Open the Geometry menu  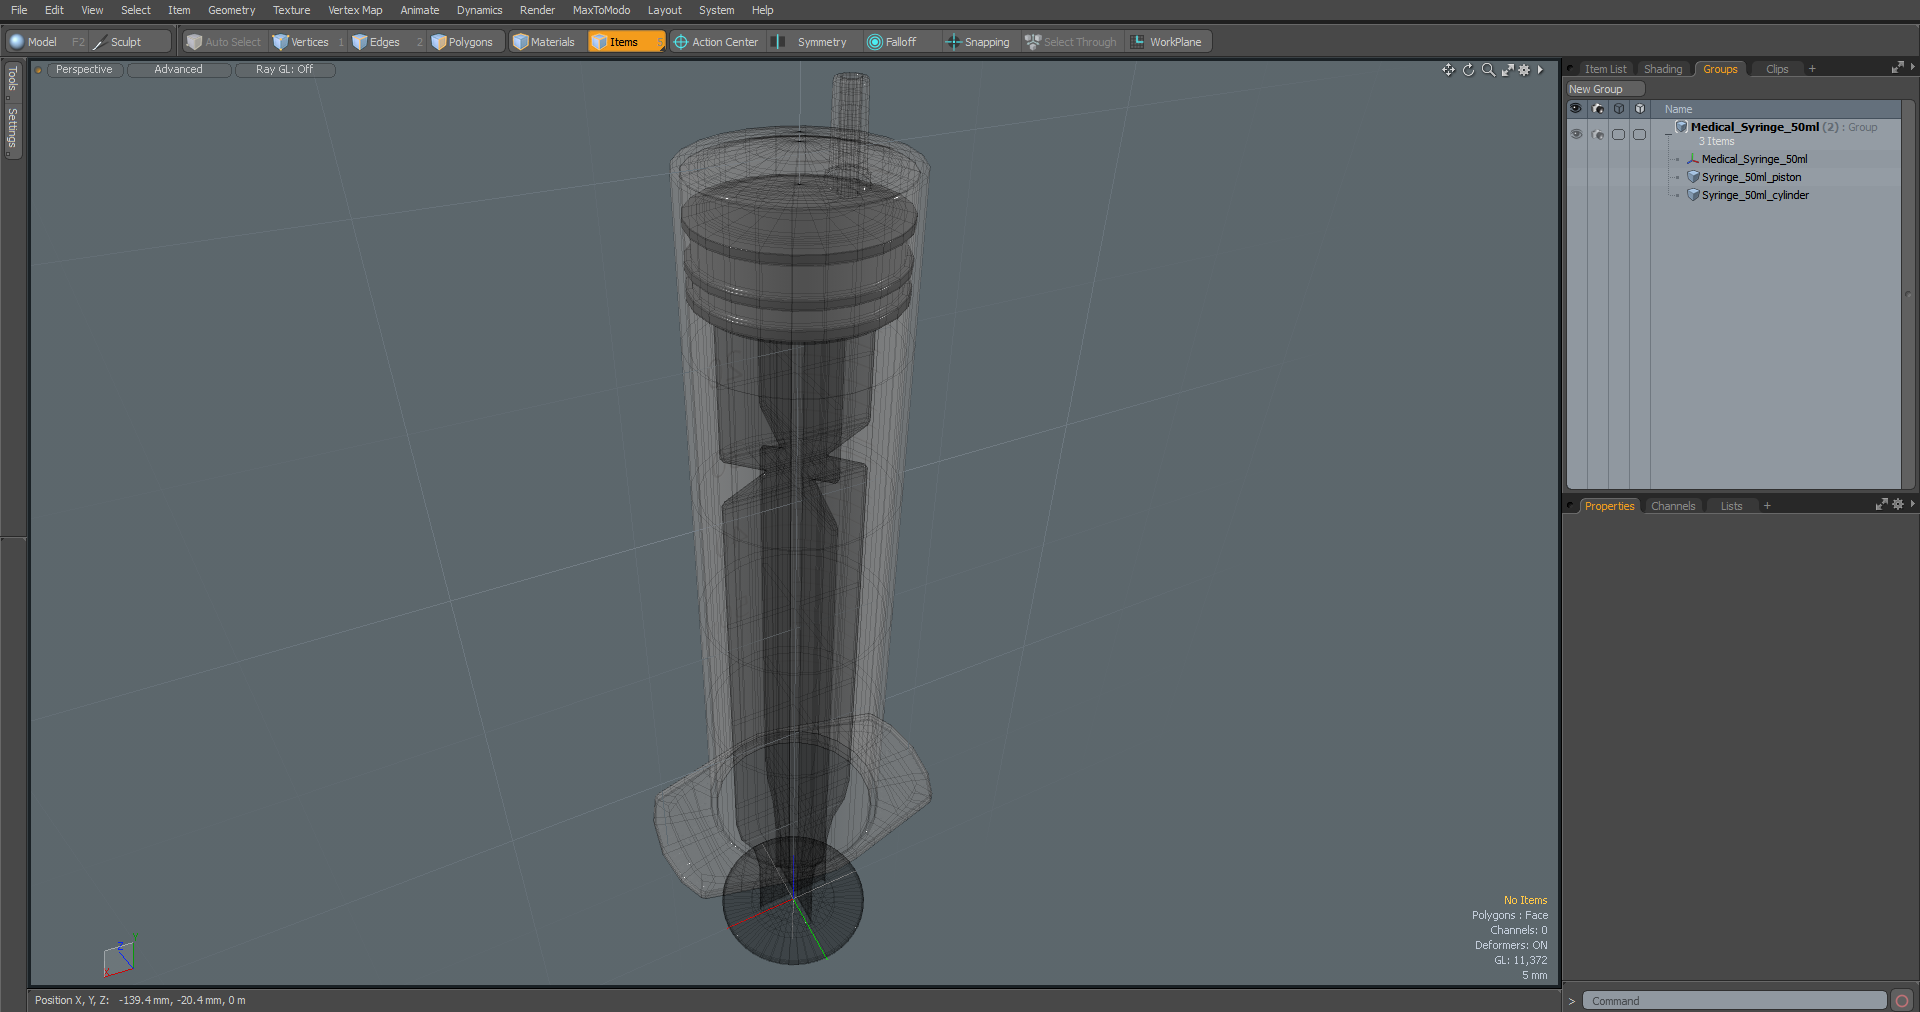[231, 10]
